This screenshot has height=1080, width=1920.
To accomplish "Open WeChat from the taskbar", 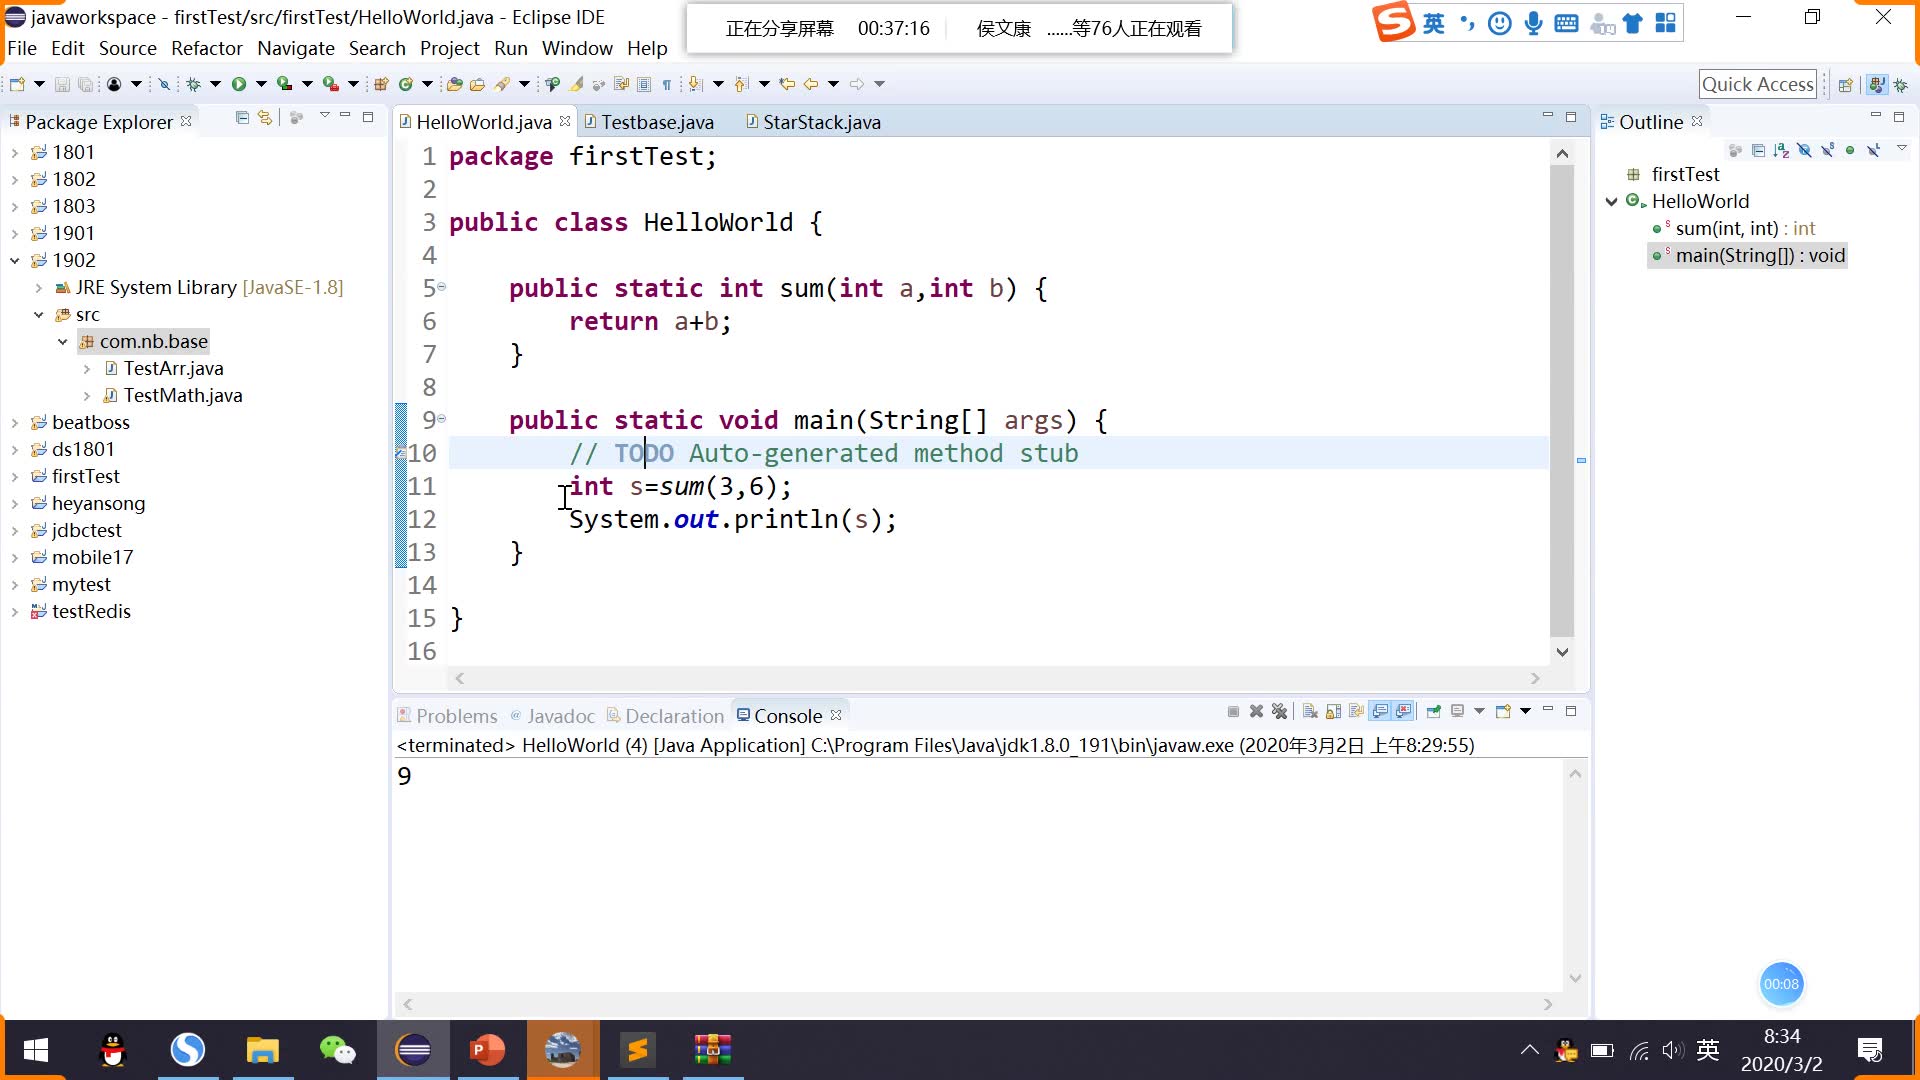I will tap(337, 1050).
